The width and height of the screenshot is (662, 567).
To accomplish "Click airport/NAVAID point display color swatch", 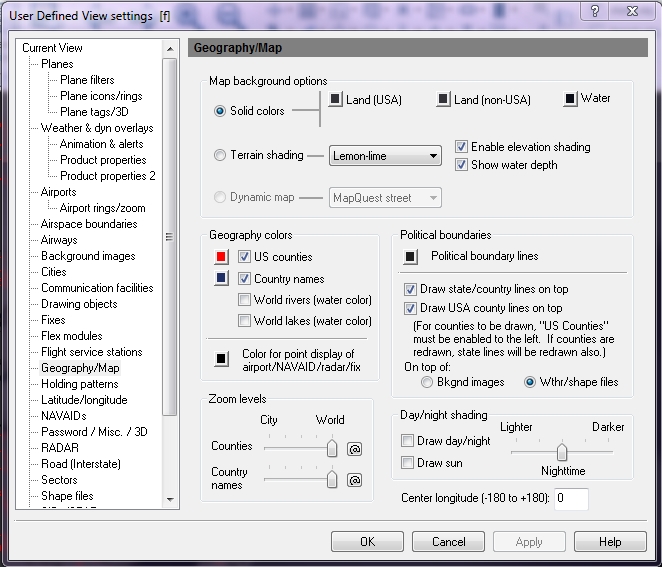I will click(220, 360).
